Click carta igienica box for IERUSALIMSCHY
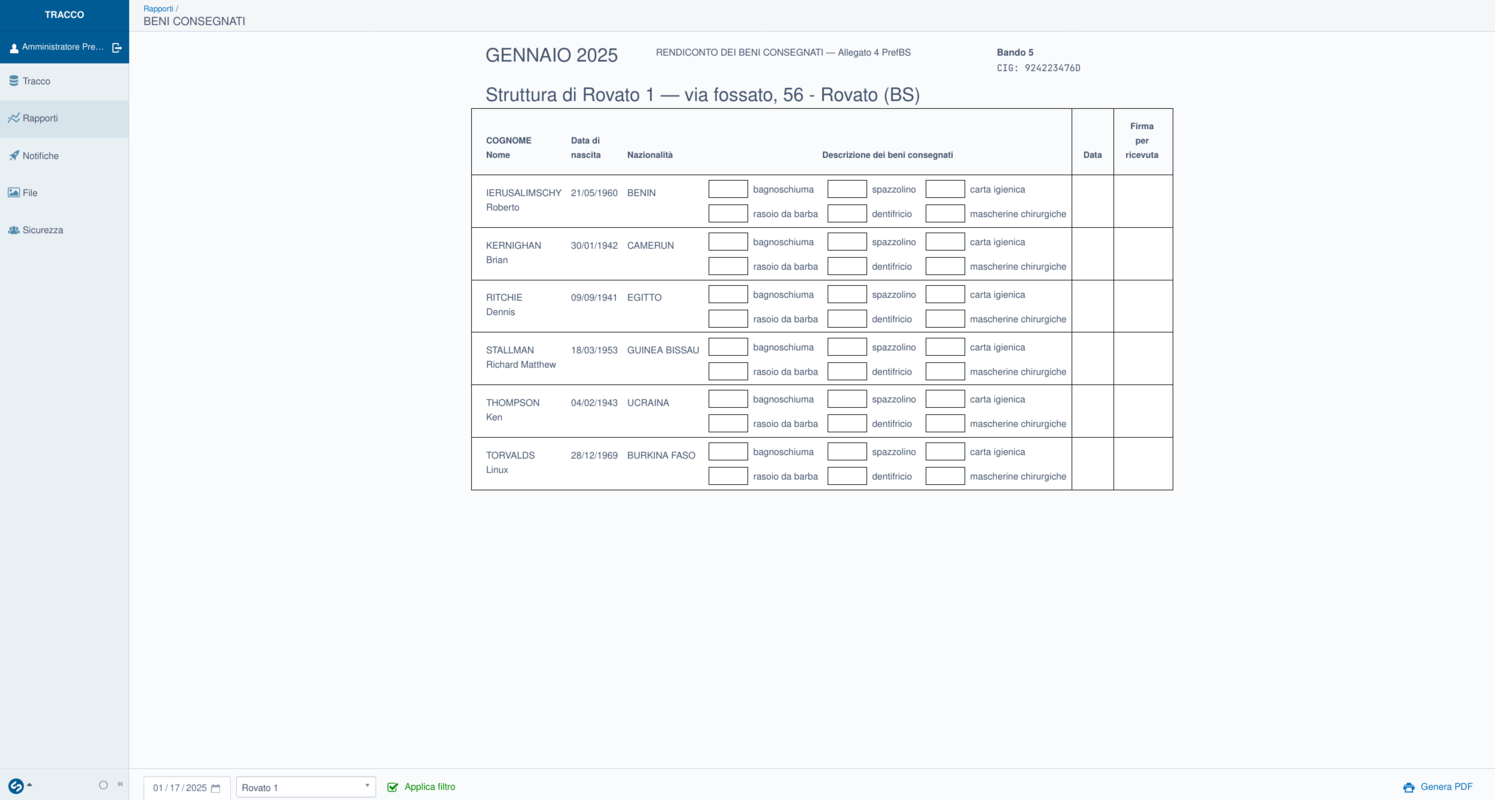Image resolution: width=1495 pixels, height=800 pixels. [945, 189]
